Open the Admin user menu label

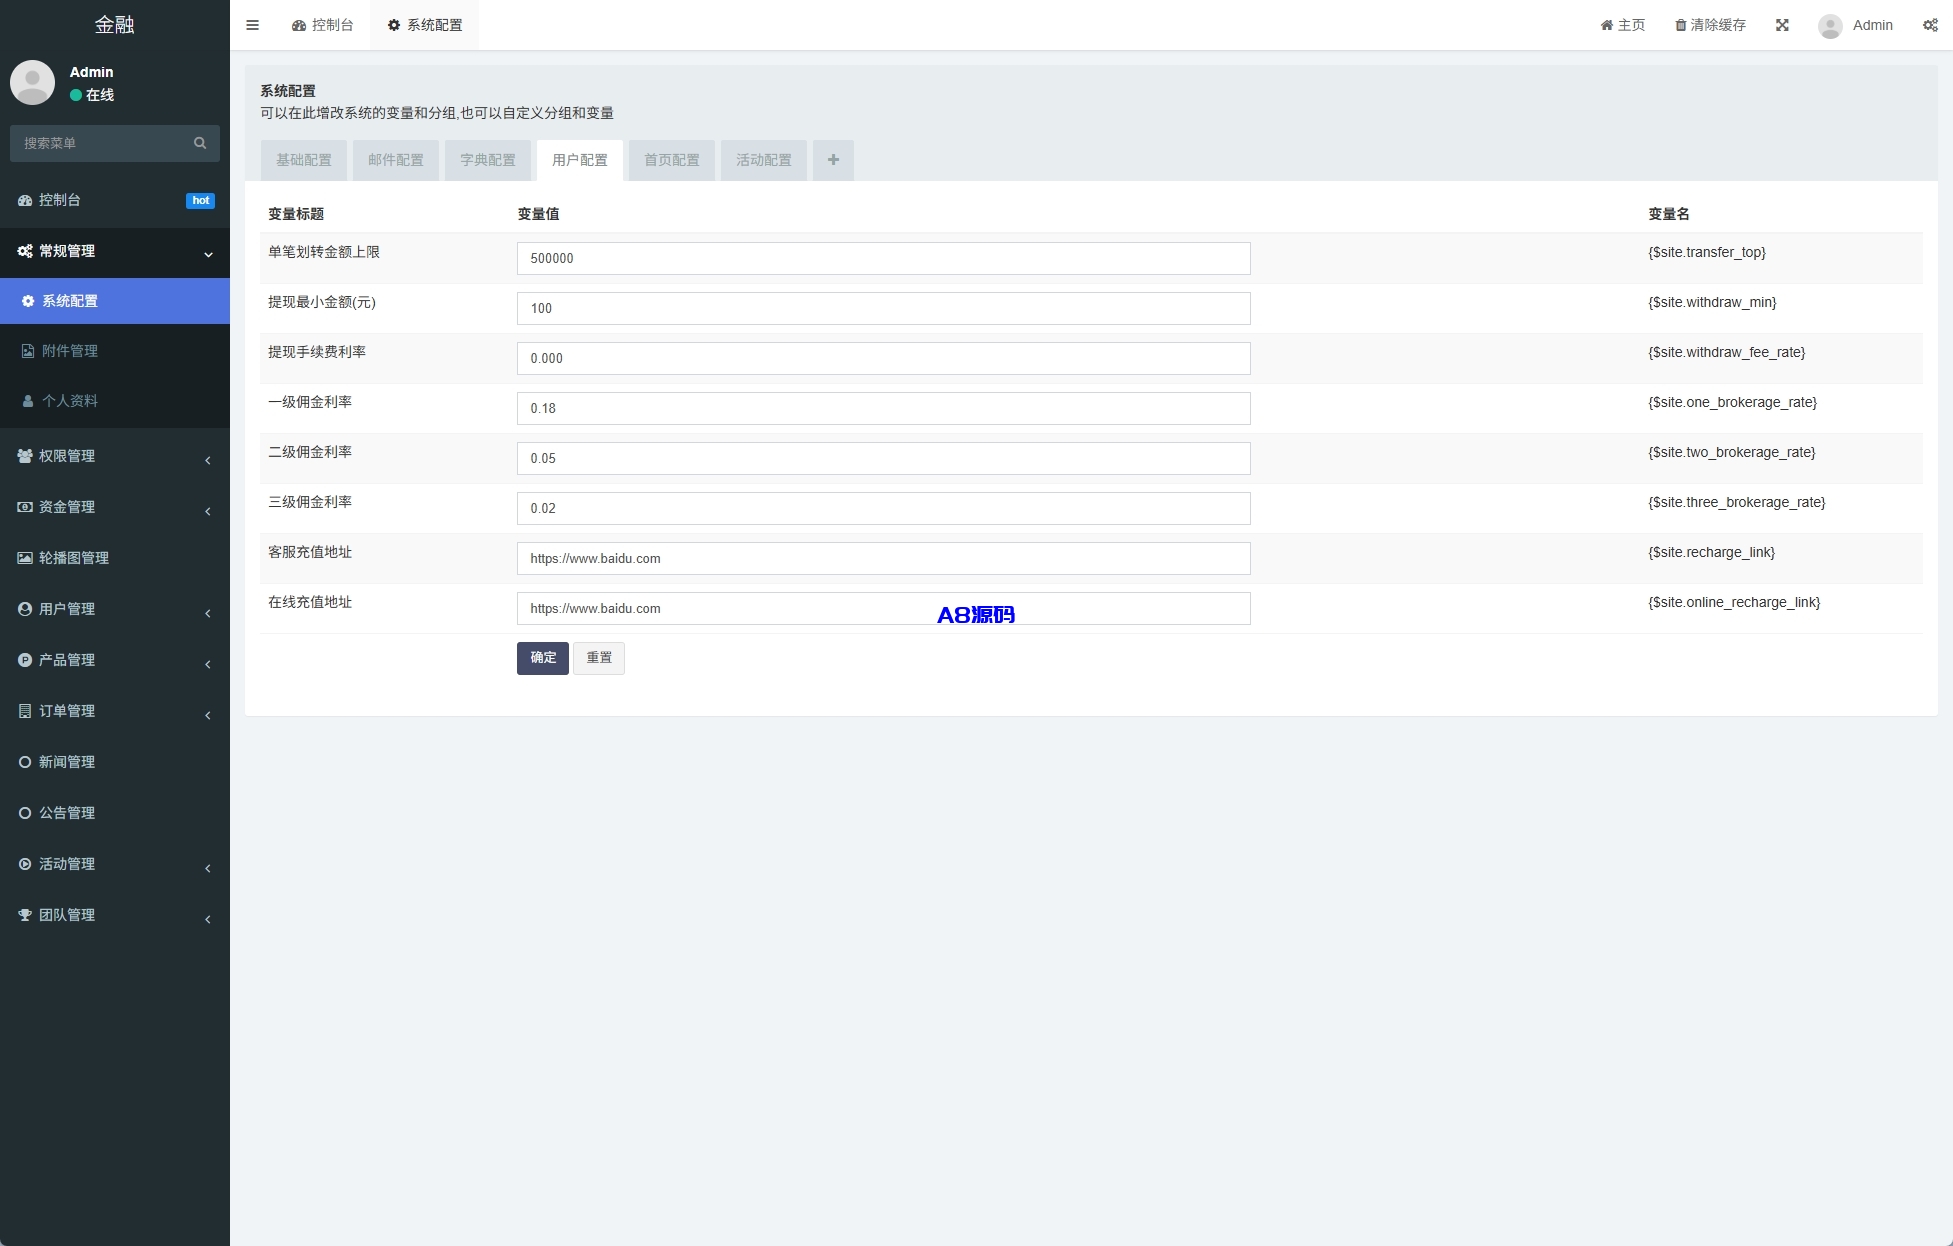[1872, 25]
